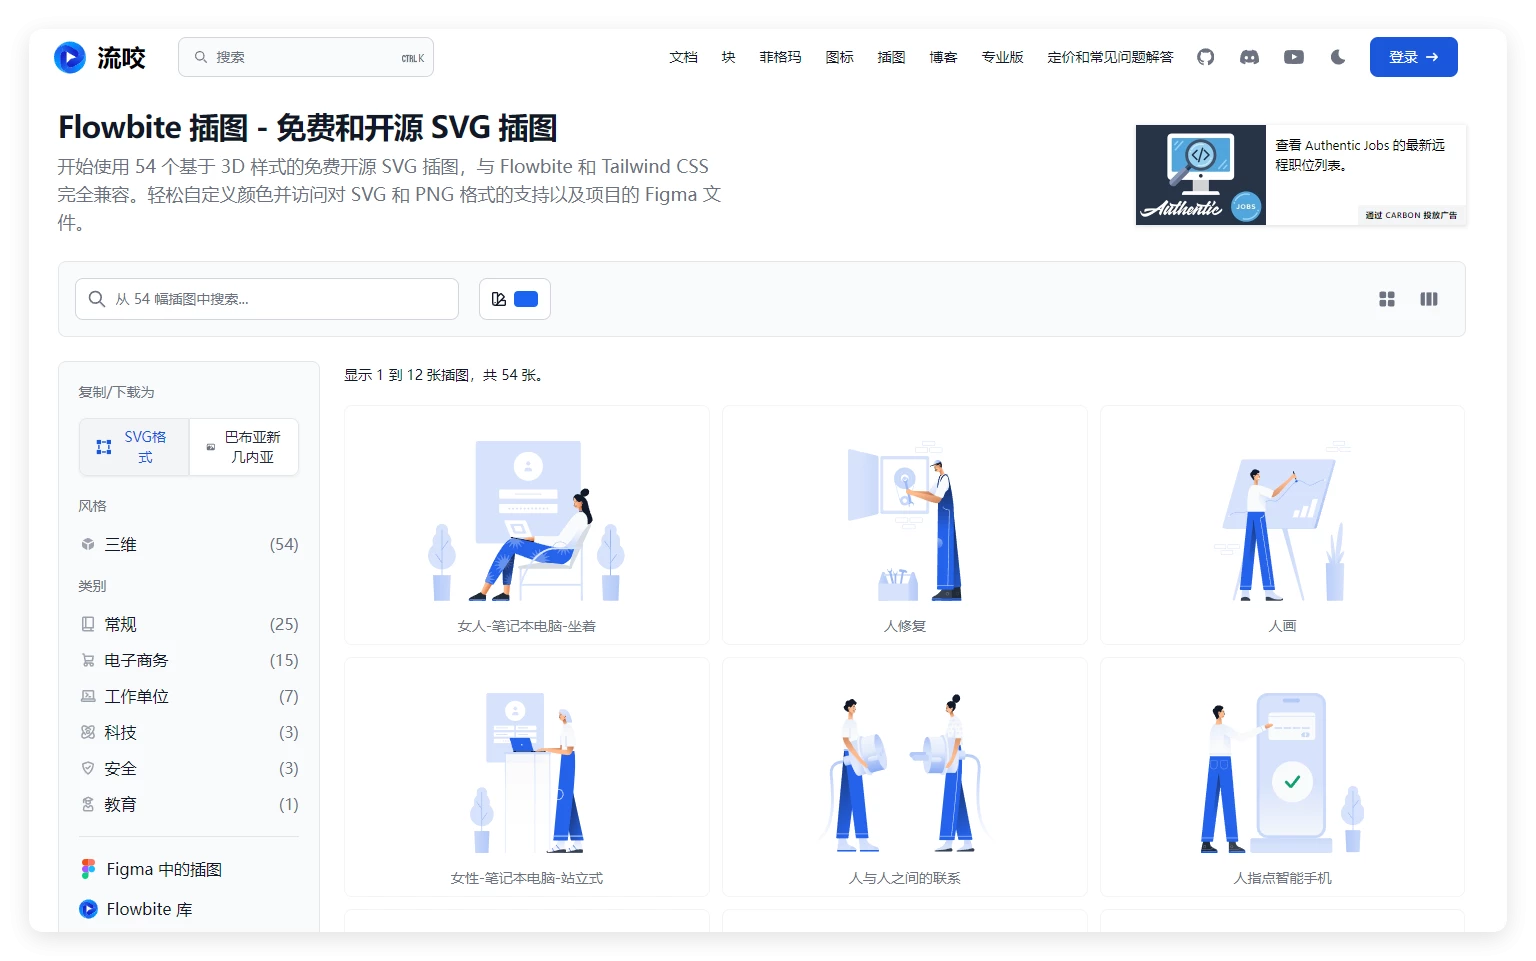Select 巴布亚新几内亚 PNG format option
Screen dimensions: 1536x961
[x=243, y=447]
